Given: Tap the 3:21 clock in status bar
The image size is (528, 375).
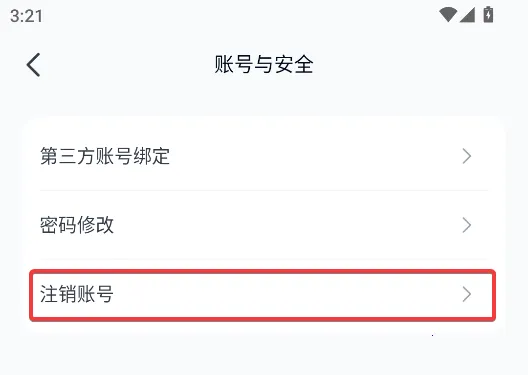Looking at the screenshot, I should (26, 16).
